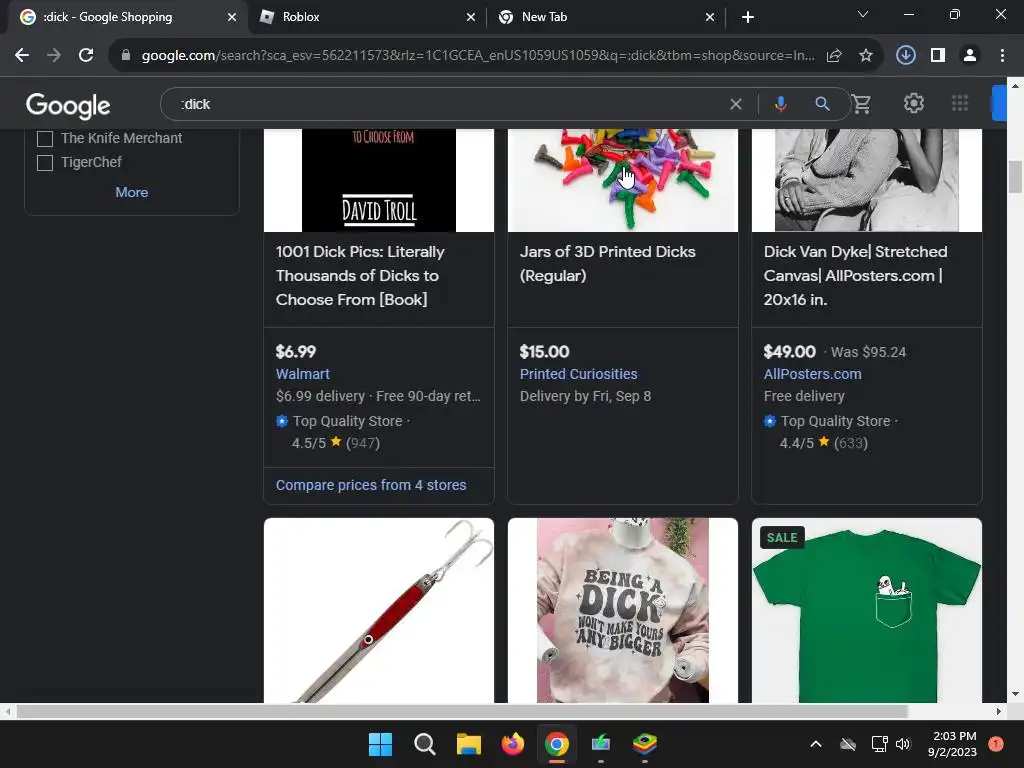Click the Chrome taskbar icon
Image resolution: width=1024 pixels, height=768 pixels.
556,744
